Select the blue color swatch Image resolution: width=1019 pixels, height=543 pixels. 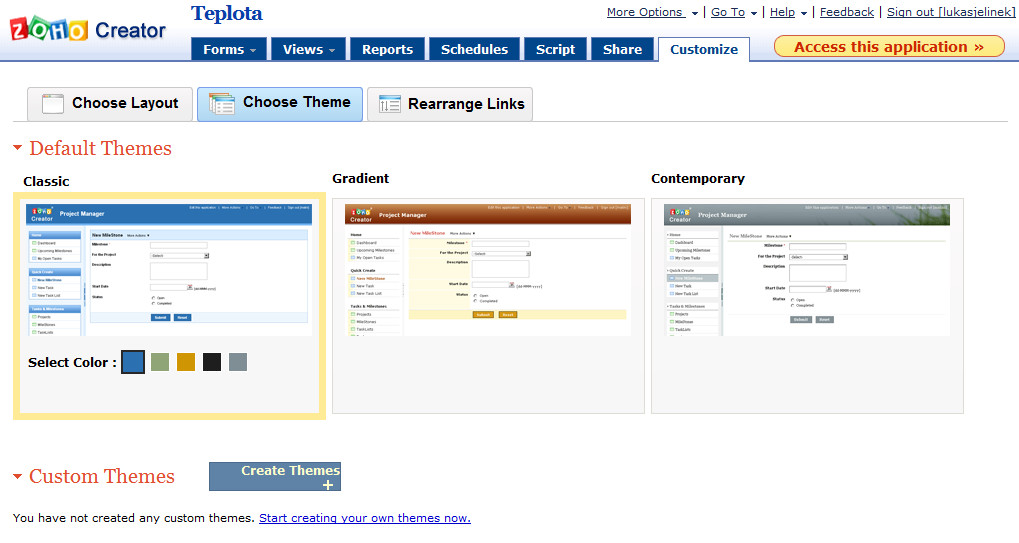[133, 362]
